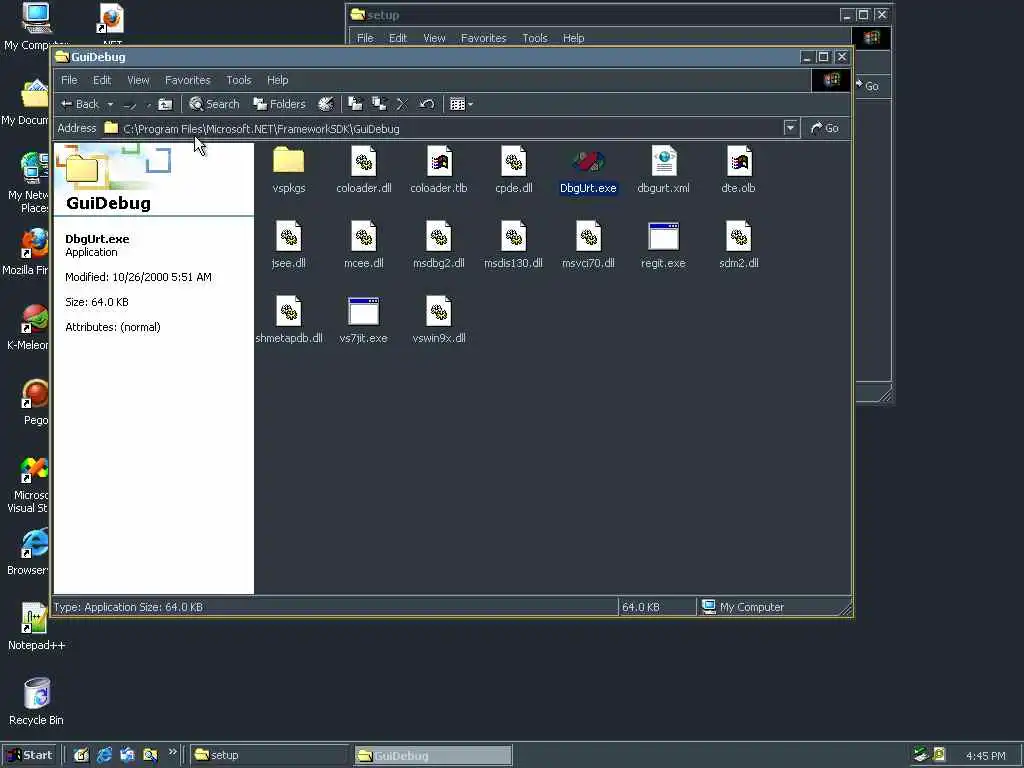1024x768 pixels.
Task: Click the Move To toolbar icon
Action: tap(355, 104)
